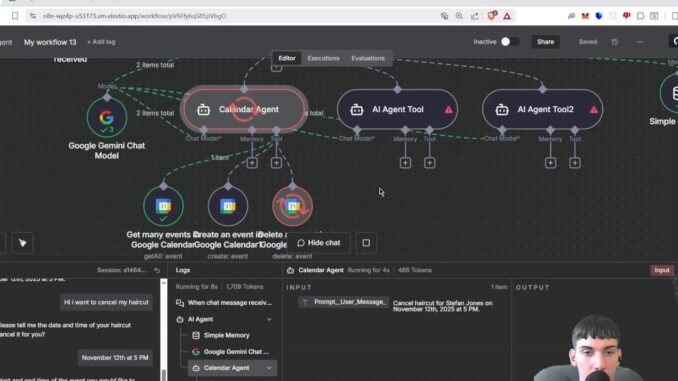Select the Input badge in log details
Image resolution: width=678 pixels, height=381 pixels.
click(x=662, y=270)
